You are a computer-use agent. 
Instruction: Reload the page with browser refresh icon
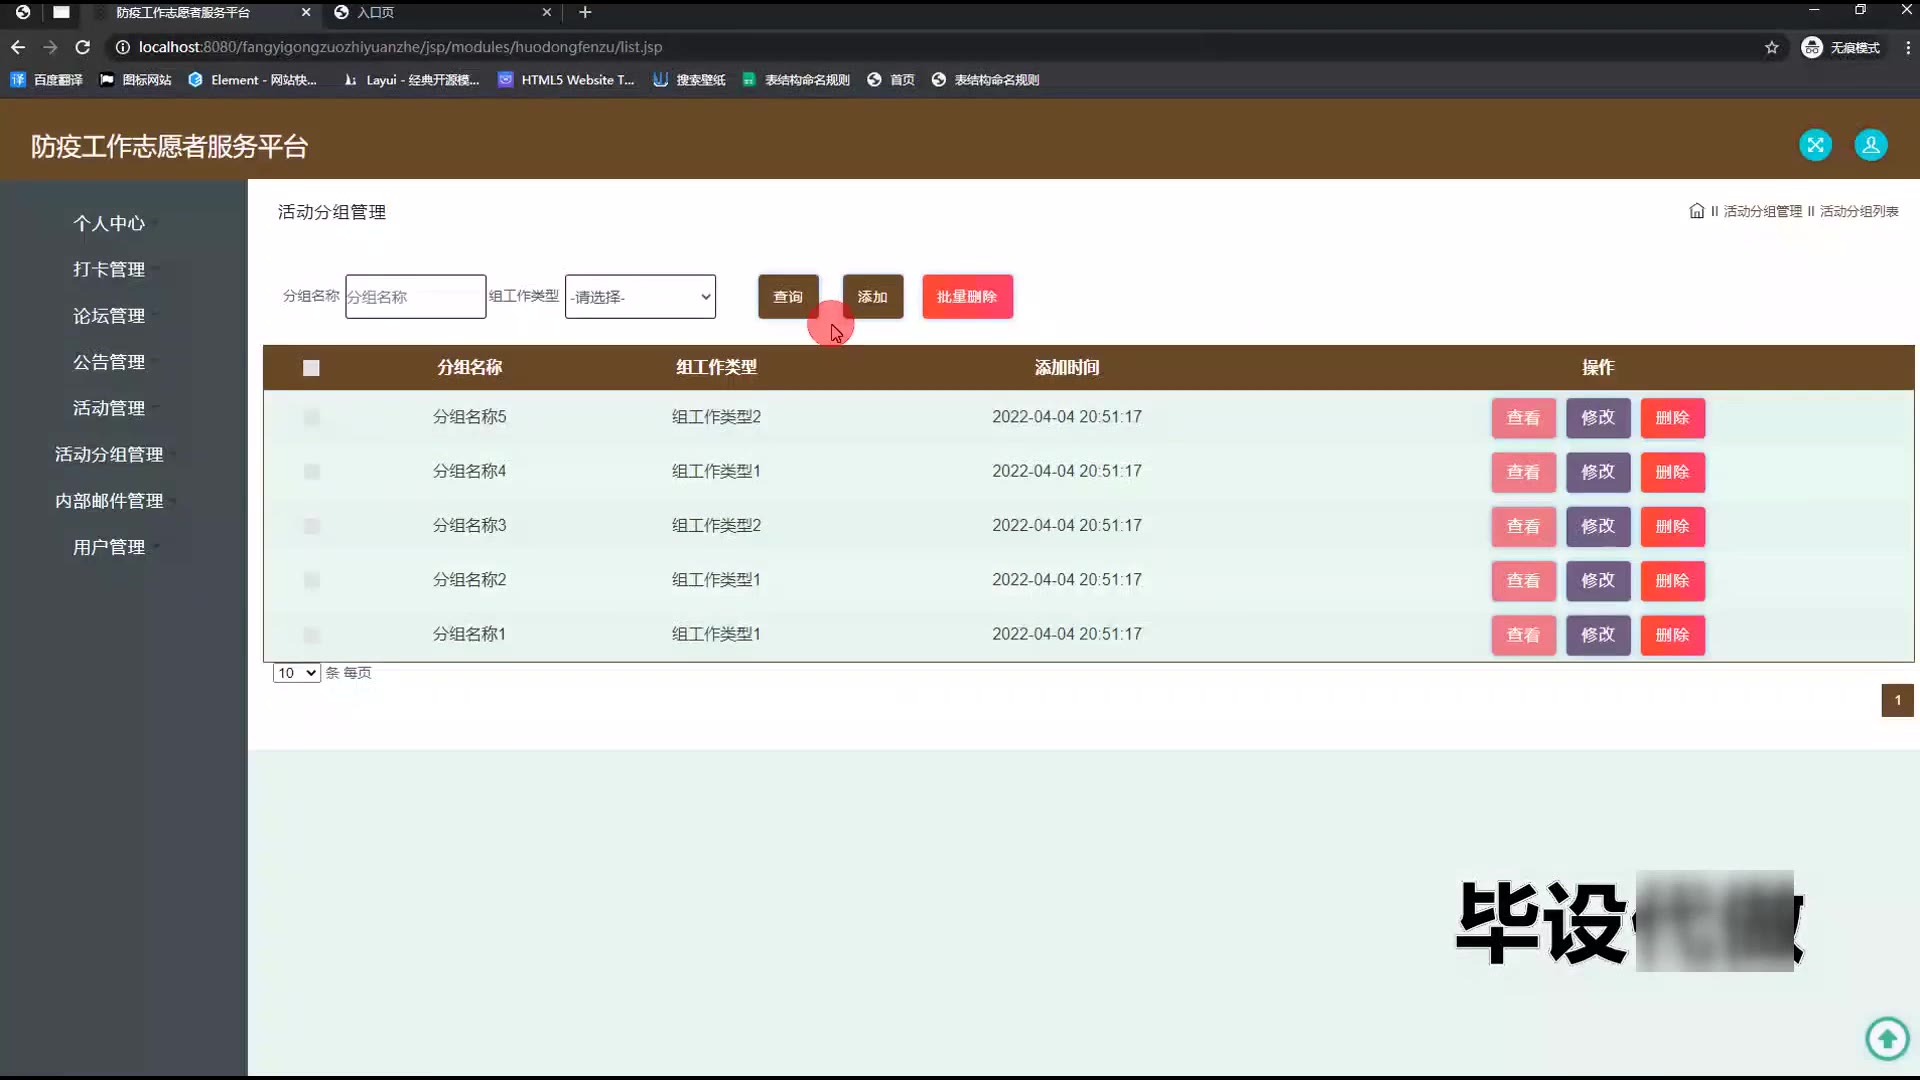coord(83,47)
